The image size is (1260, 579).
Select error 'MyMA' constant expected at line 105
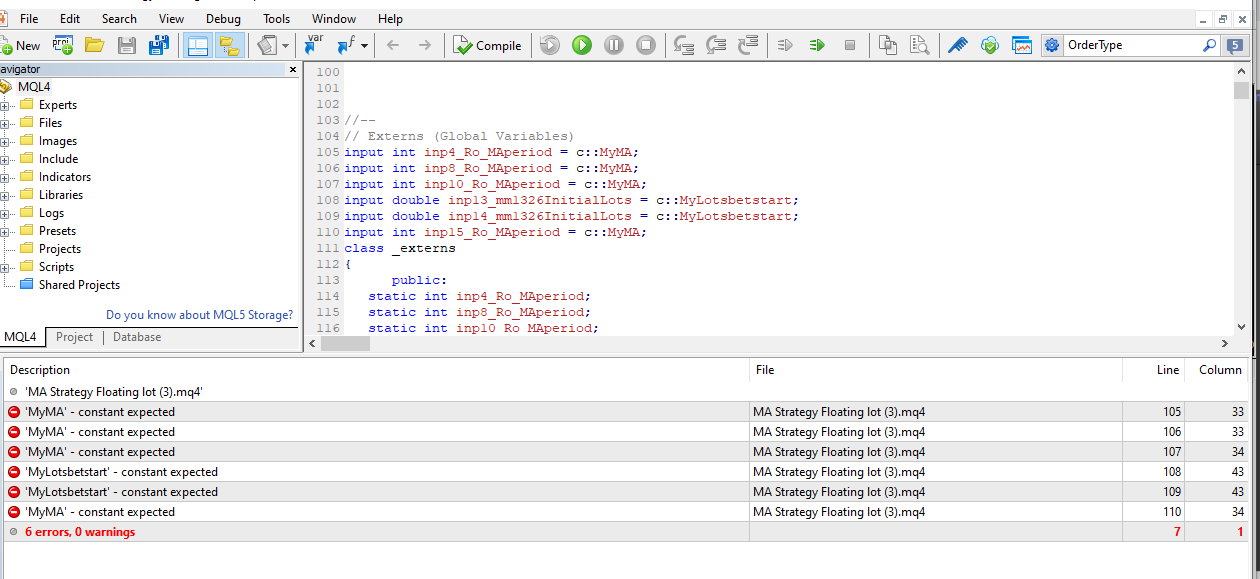point(625,412)
